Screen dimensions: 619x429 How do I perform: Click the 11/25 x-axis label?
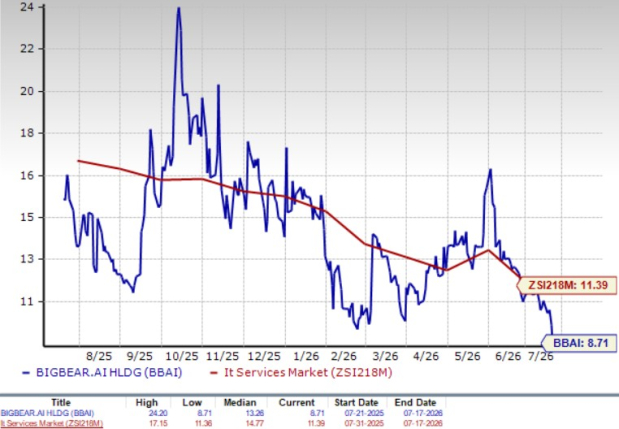pyautogui.click(x=222, y=356)
